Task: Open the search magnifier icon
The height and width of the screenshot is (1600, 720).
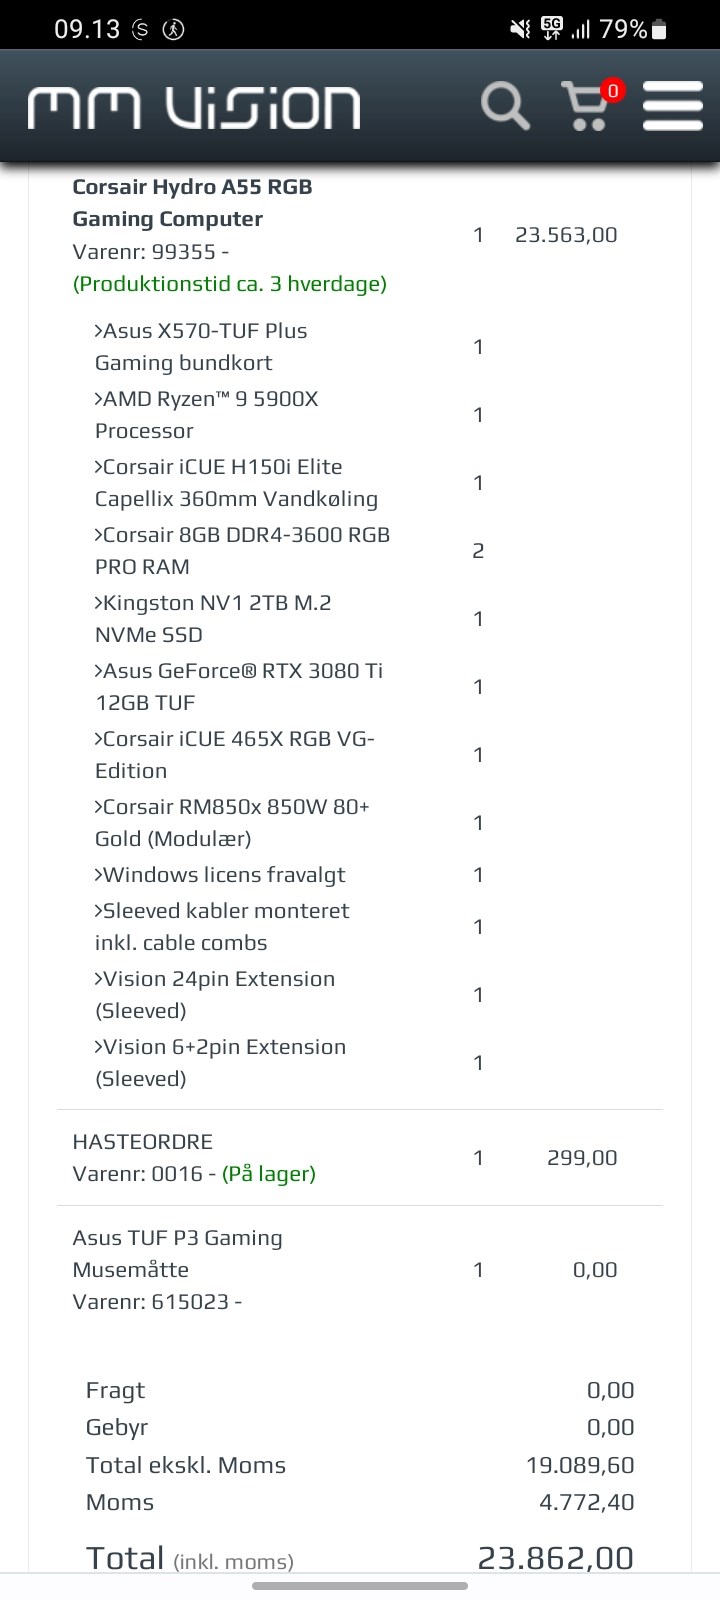Action: (x=505, y=106)
